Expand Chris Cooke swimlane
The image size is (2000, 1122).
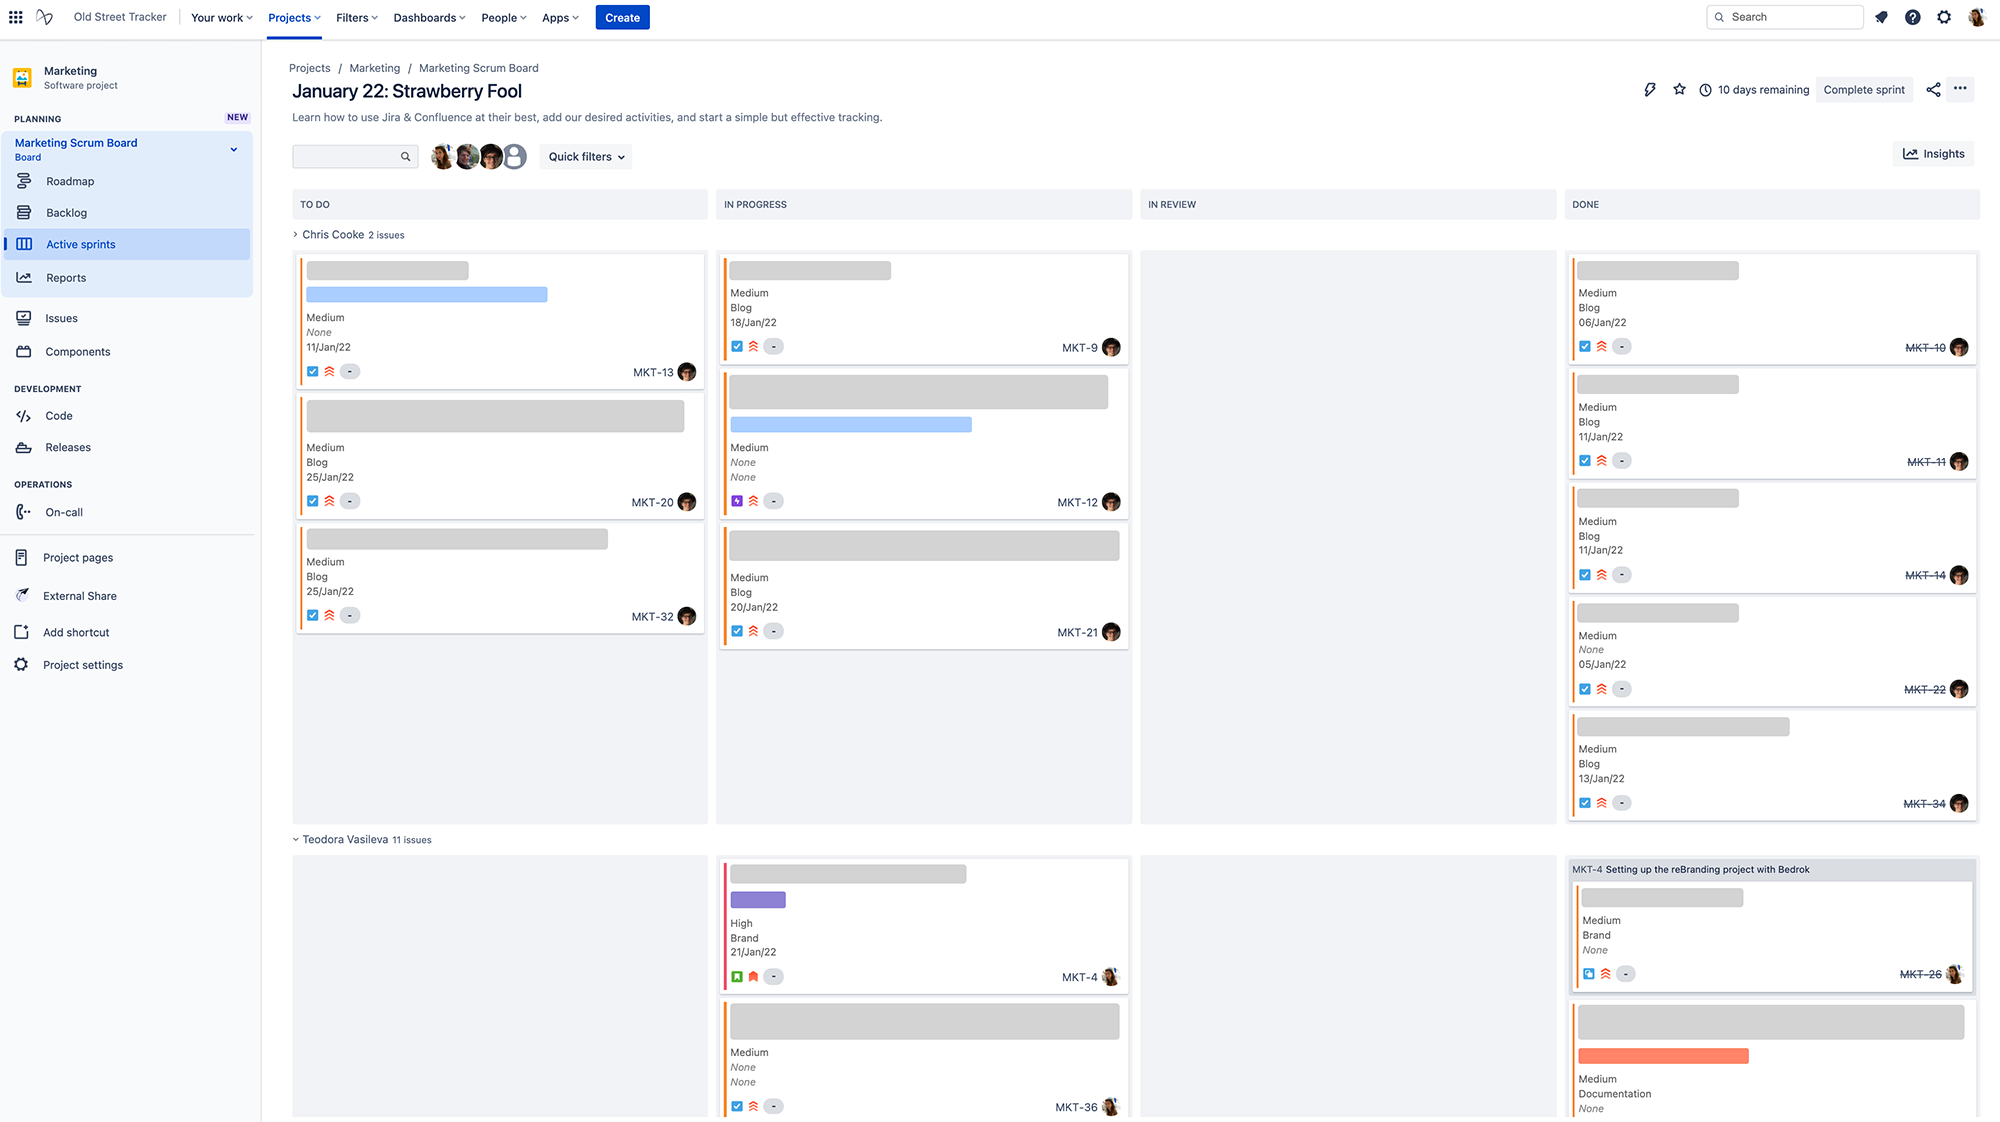click(295, 235)
